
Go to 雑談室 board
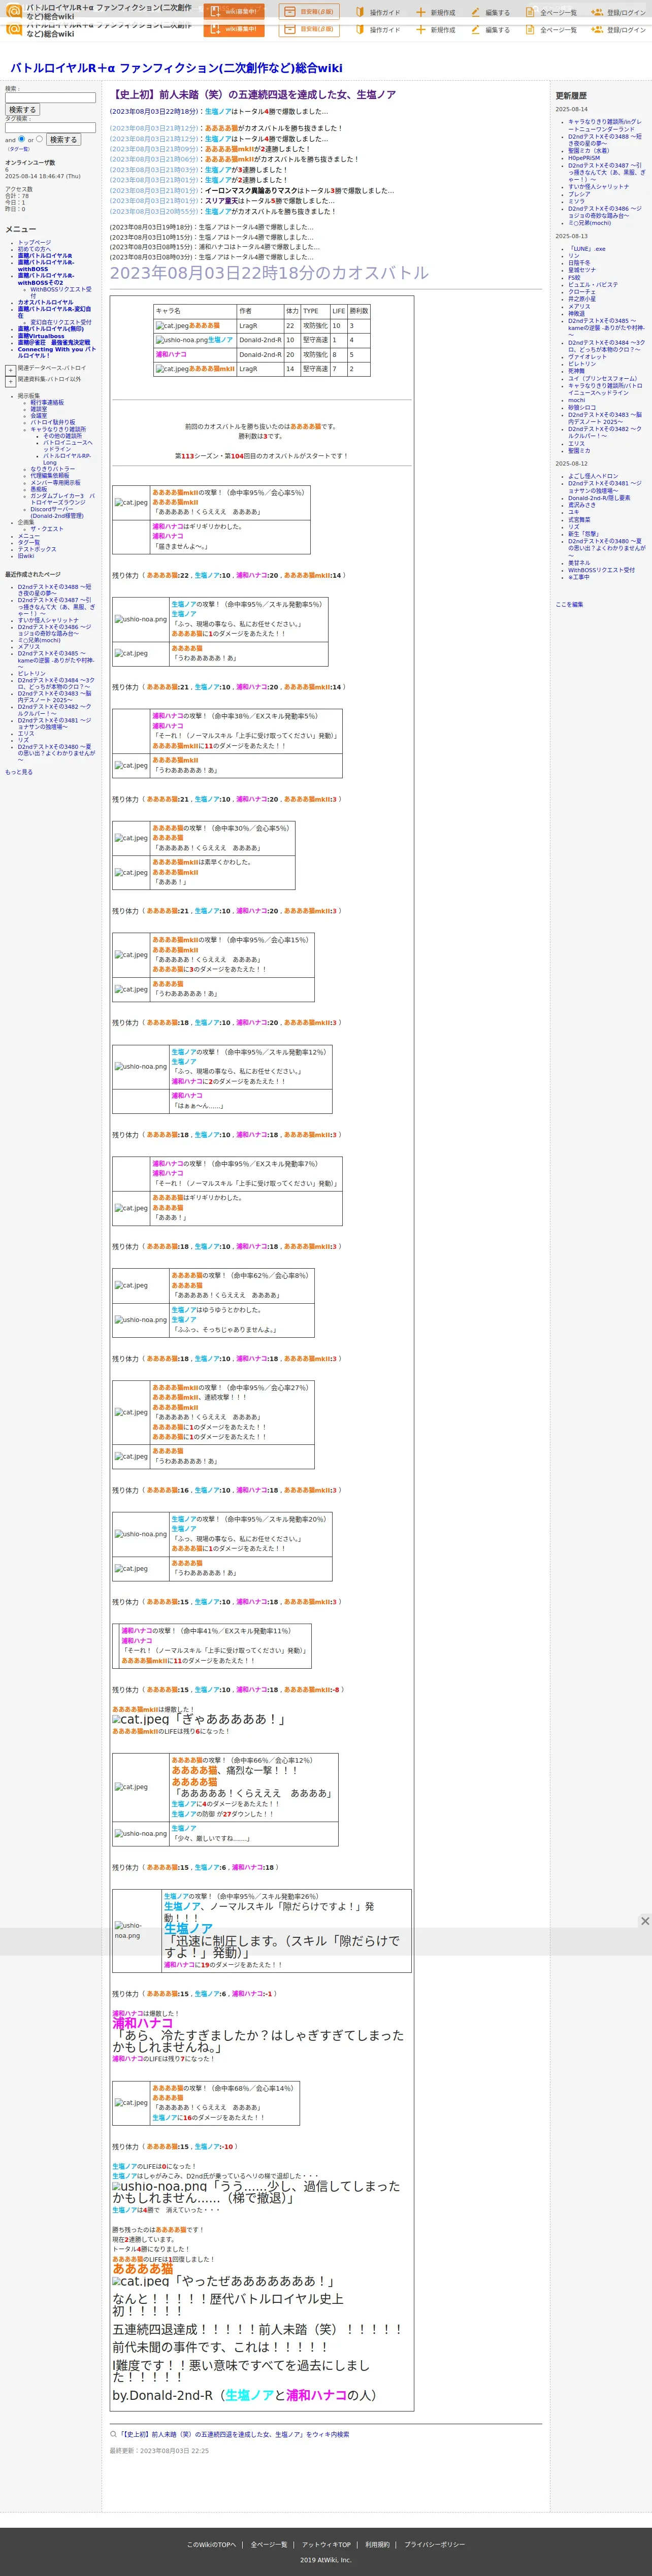click(38, 409)
